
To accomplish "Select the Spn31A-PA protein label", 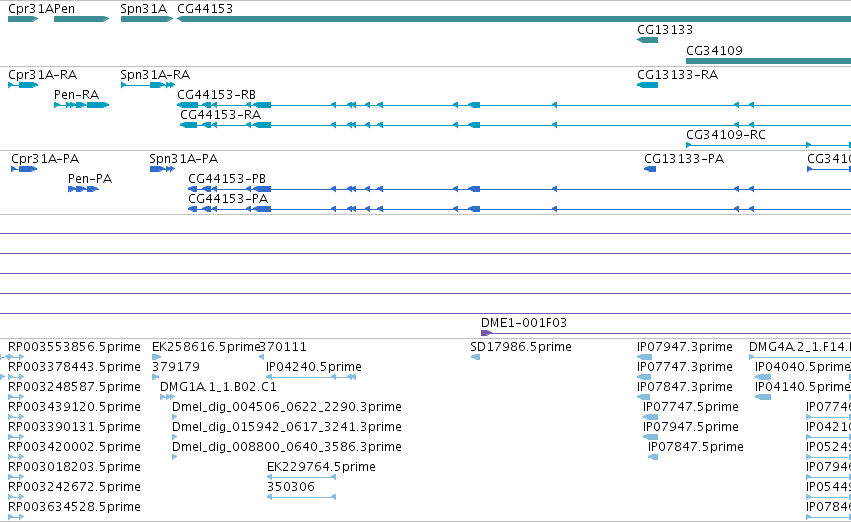I will pos(183,159).
